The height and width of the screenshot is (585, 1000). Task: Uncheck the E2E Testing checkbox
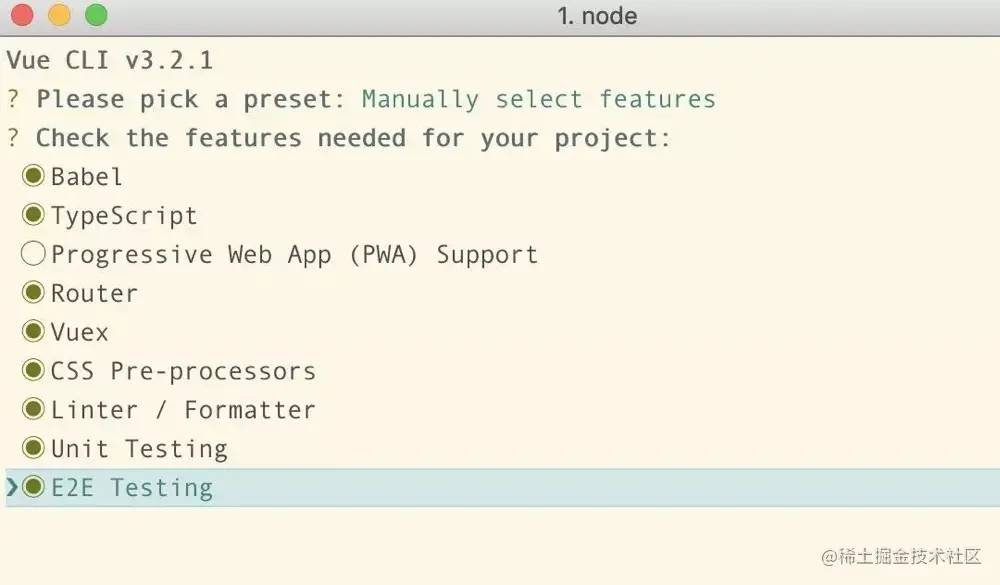(x=34, y=488)
